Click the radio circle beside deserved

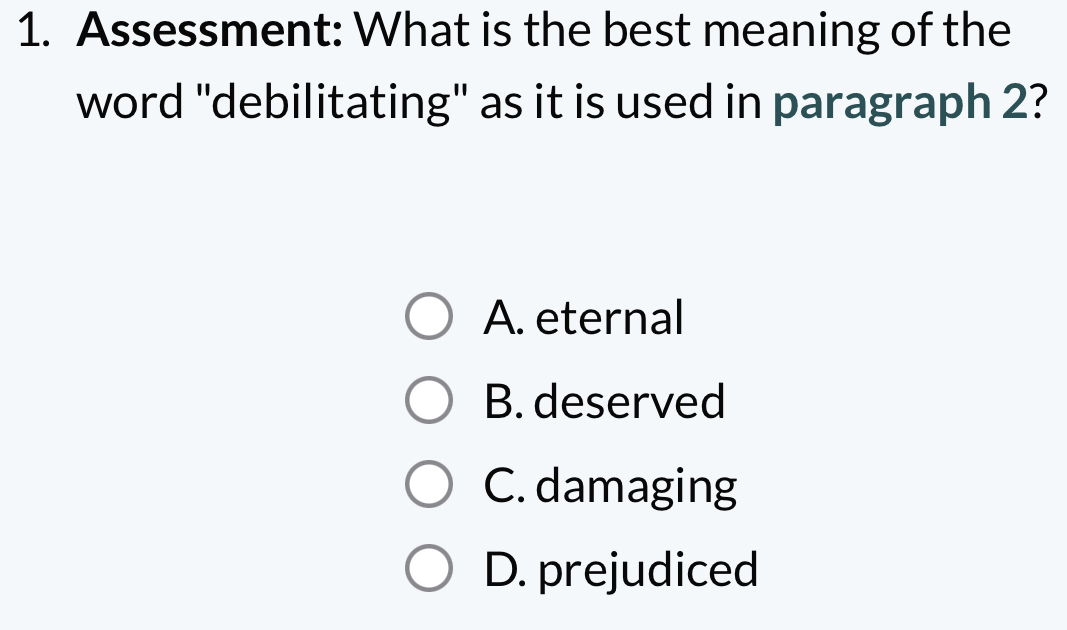click(428, 402)
